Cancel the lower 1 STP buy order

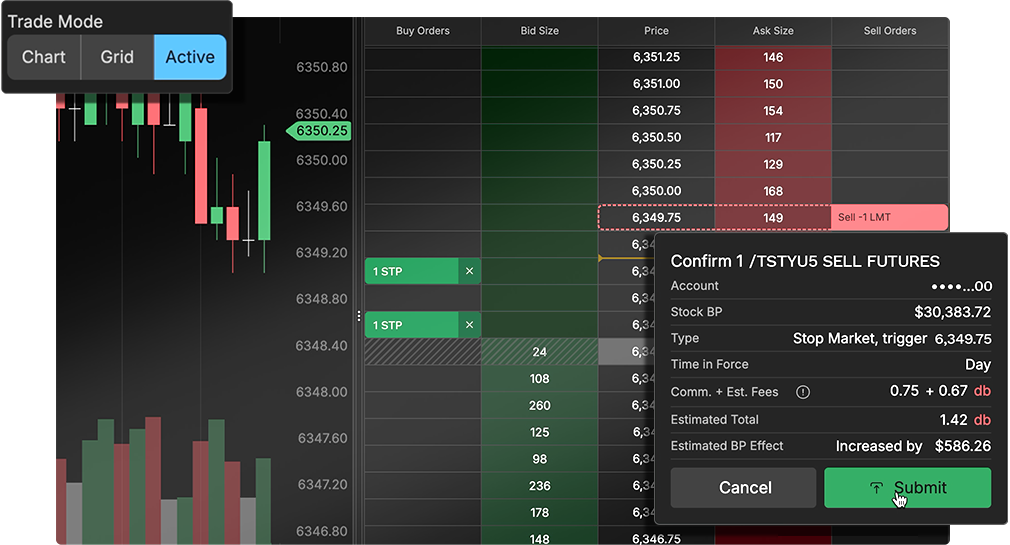pos(470,325)
